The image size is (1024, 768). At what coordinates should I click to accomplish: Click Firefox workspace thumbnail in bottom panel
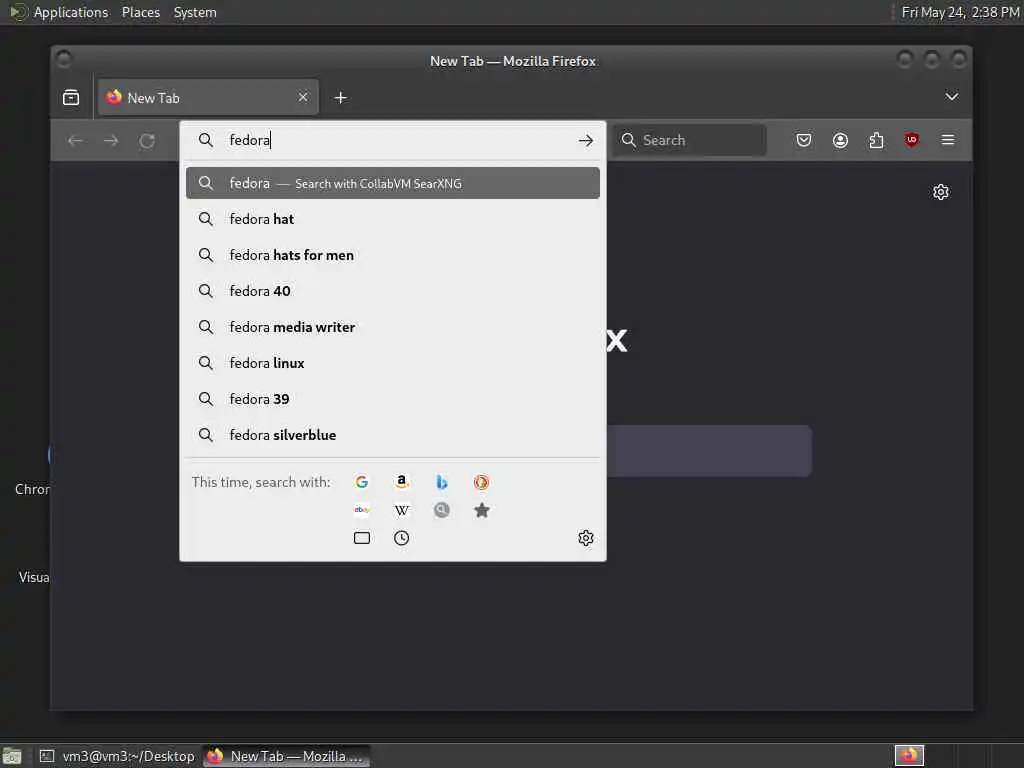[909, 756]
